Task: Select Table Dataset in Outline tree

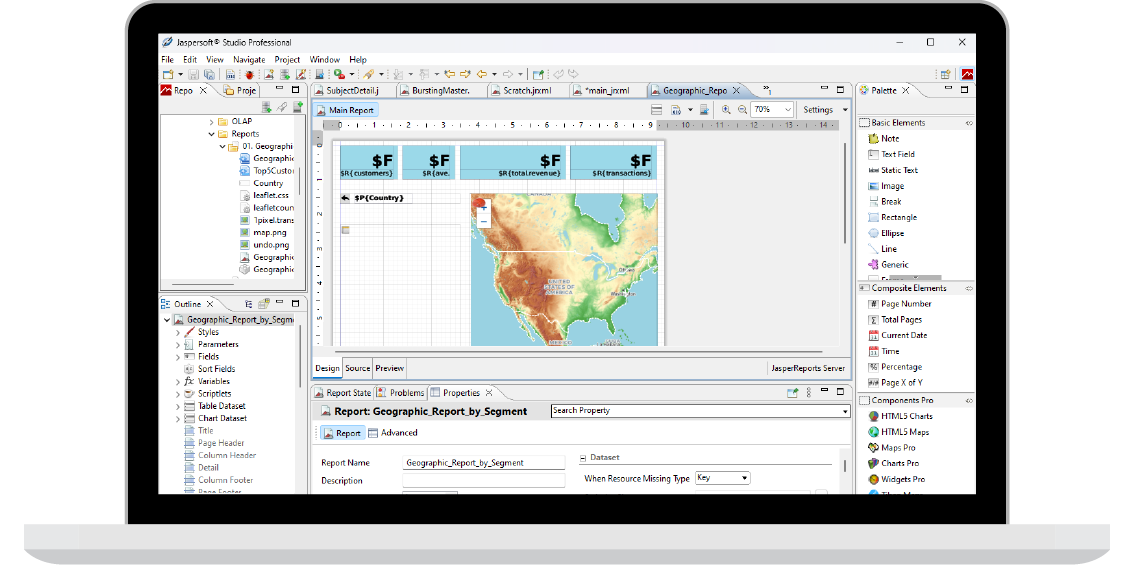Action: click(215, 406)
